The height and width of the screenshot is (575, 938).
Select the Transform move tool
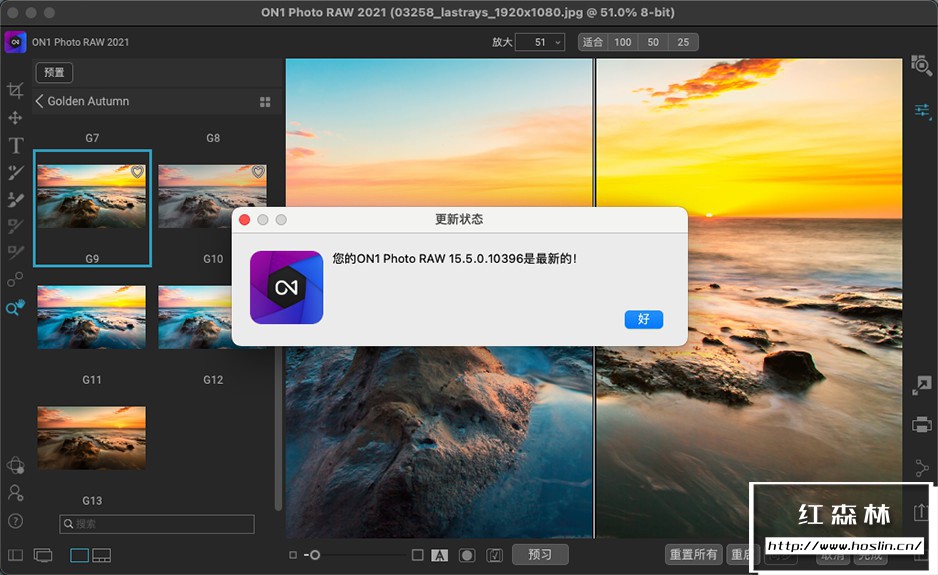[x=15, y=118]
